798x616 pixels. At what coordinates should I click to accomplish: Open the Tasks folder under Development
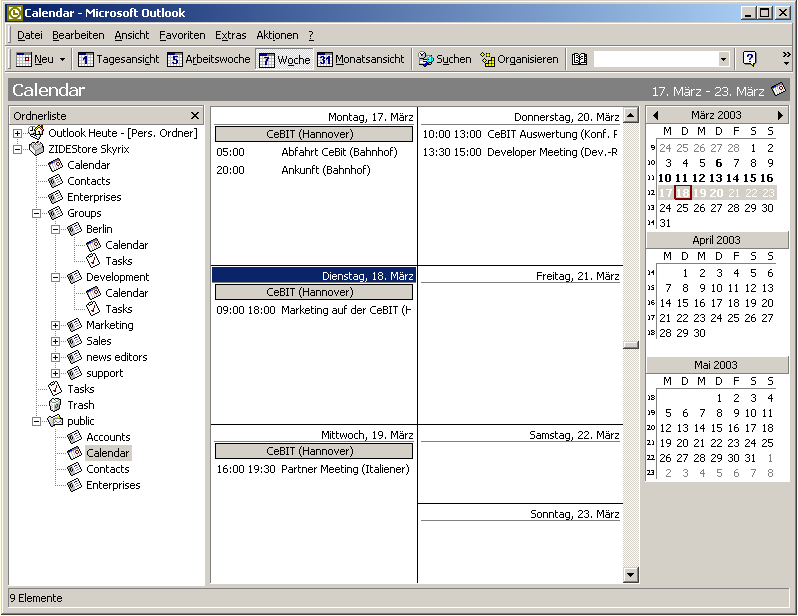click(119, 309)
